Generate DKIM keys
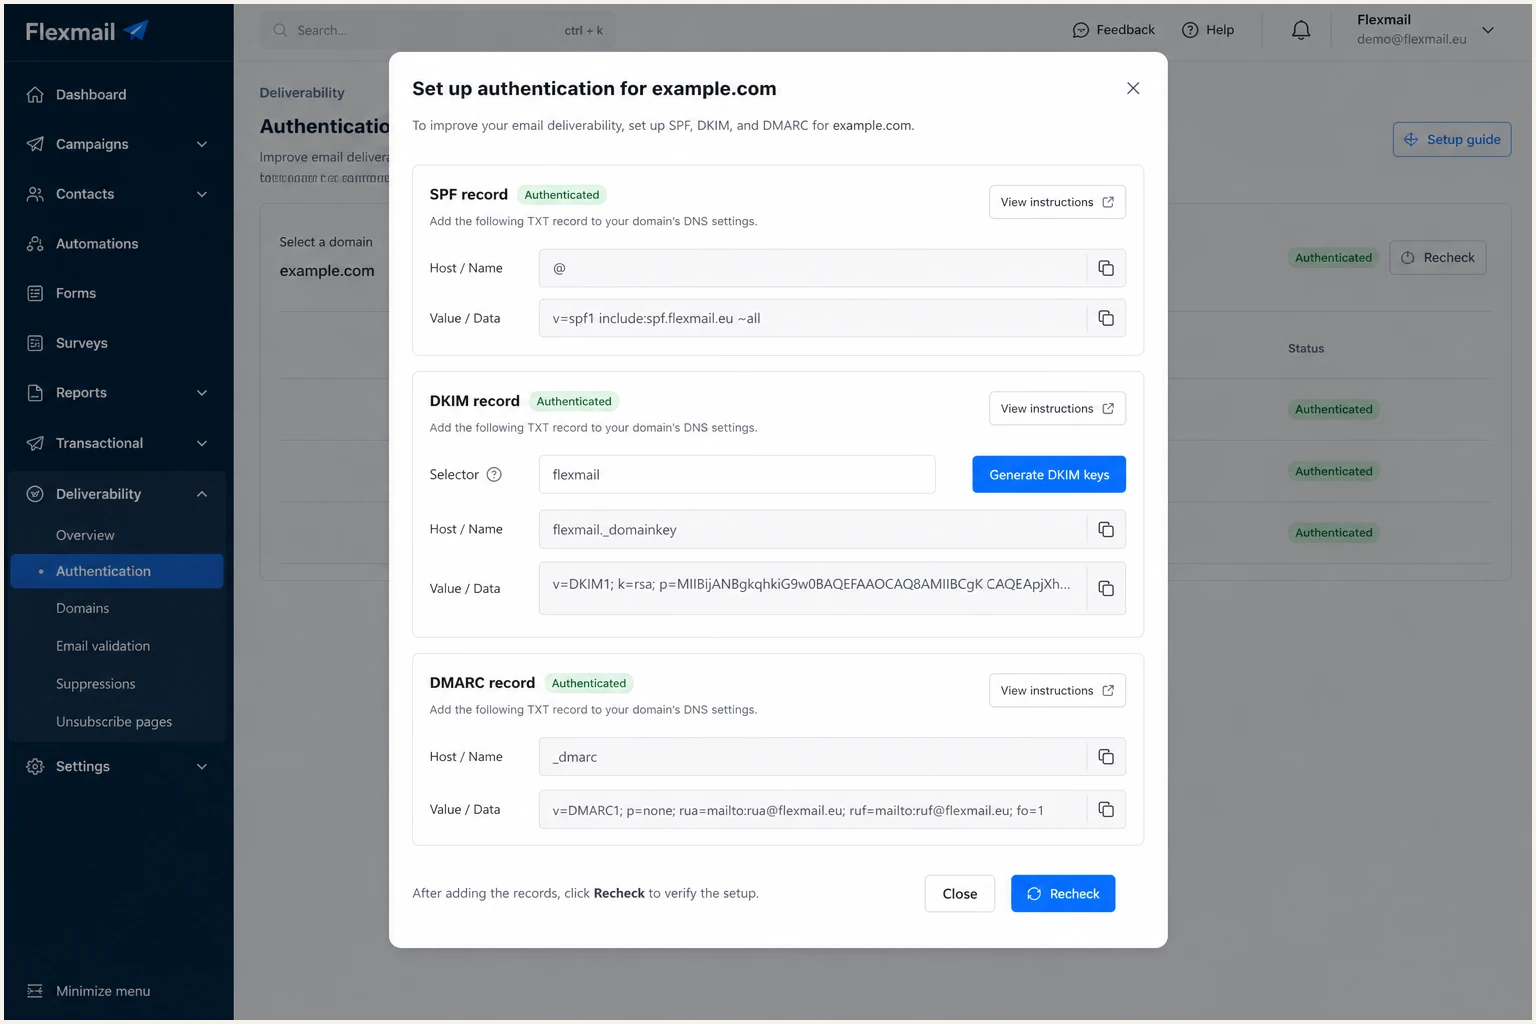 [x=1049, y=475]
